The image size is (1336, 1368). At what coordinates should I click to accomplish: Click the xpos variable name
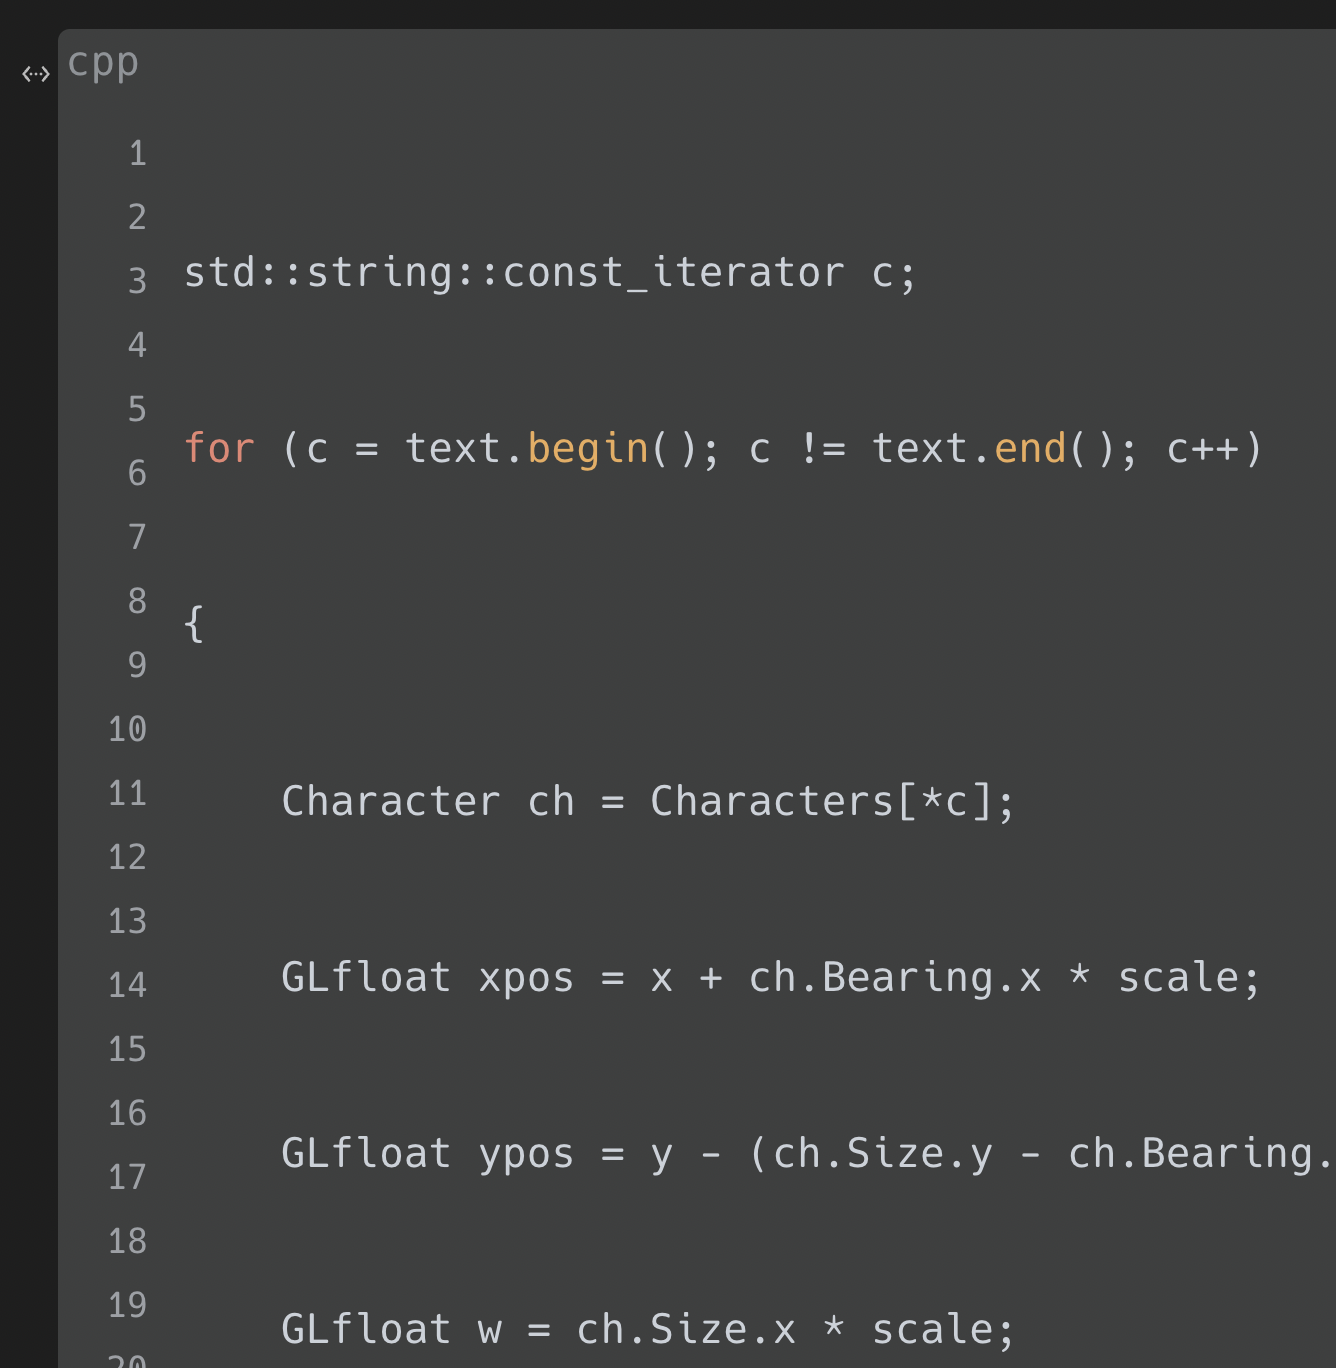(x=526, y=978)
